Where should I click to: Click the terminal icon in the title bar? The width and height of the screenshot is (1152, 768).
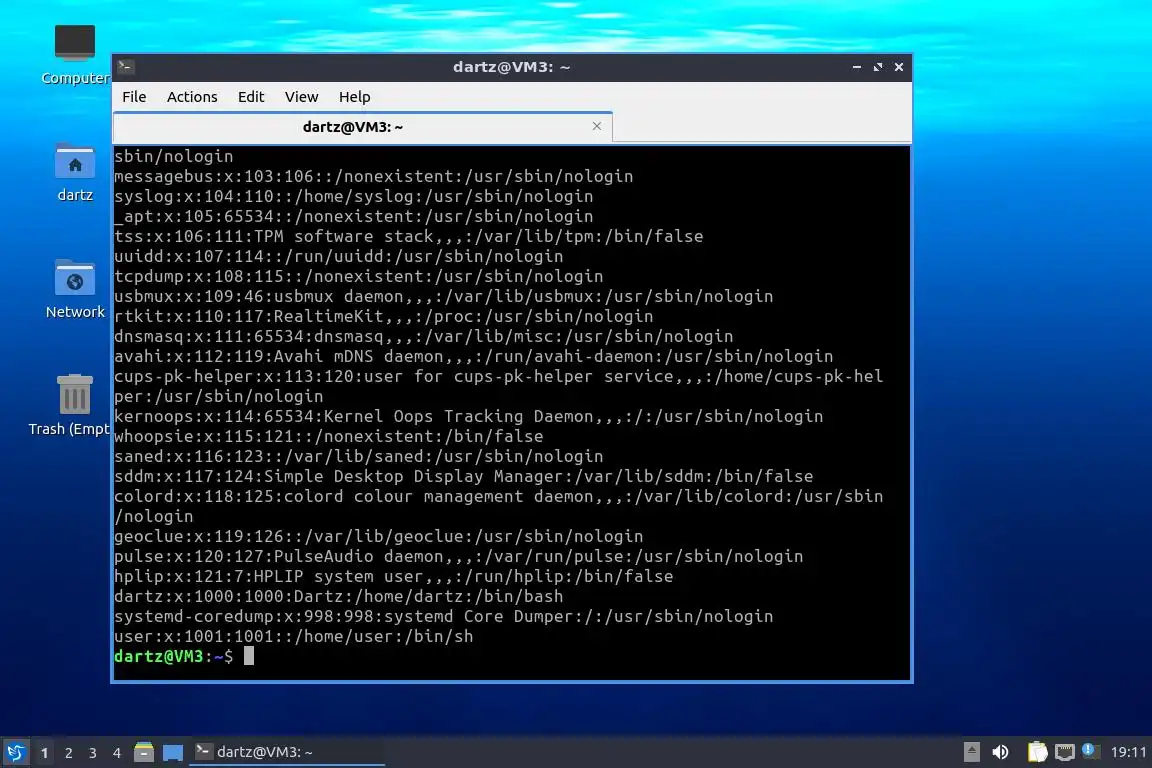tap(126, 67)
